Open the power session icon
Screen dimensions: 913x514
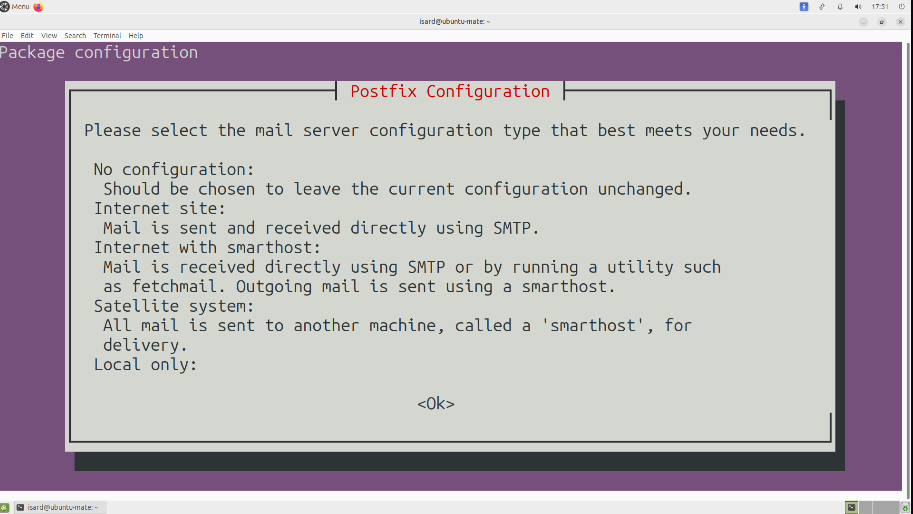(x=902, y=6)
